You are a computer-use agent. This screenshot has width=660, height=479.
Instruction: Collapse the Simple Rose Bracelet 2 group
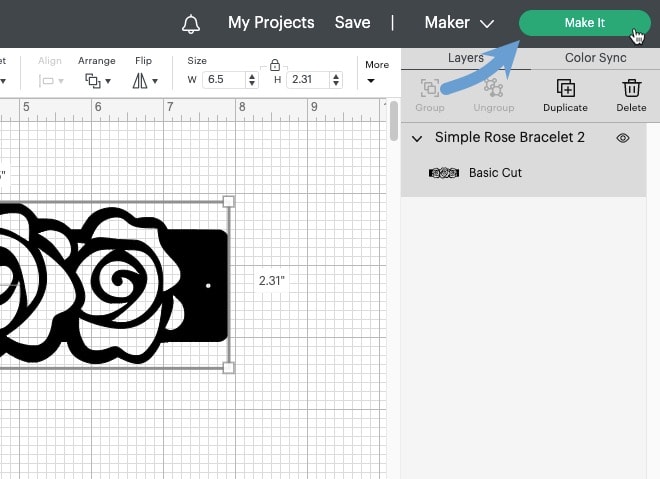click(417, 138)
